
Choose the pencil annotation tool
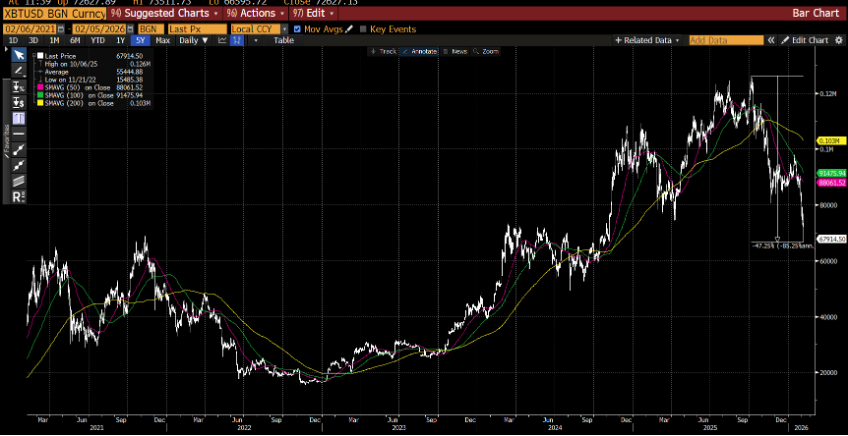(18, 72)
